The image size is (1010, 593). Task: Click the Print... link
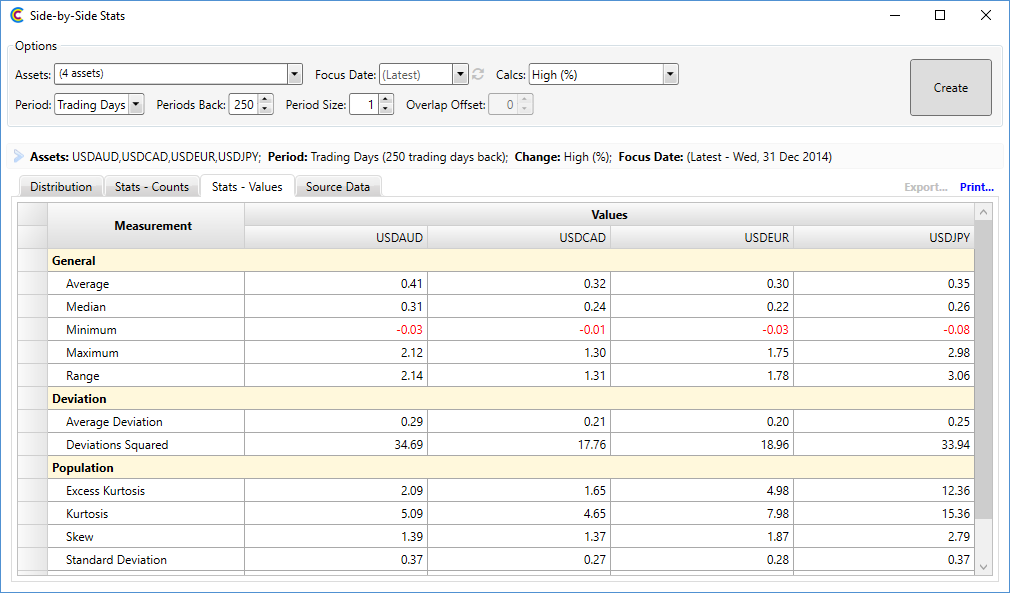(x=977, y=187)
